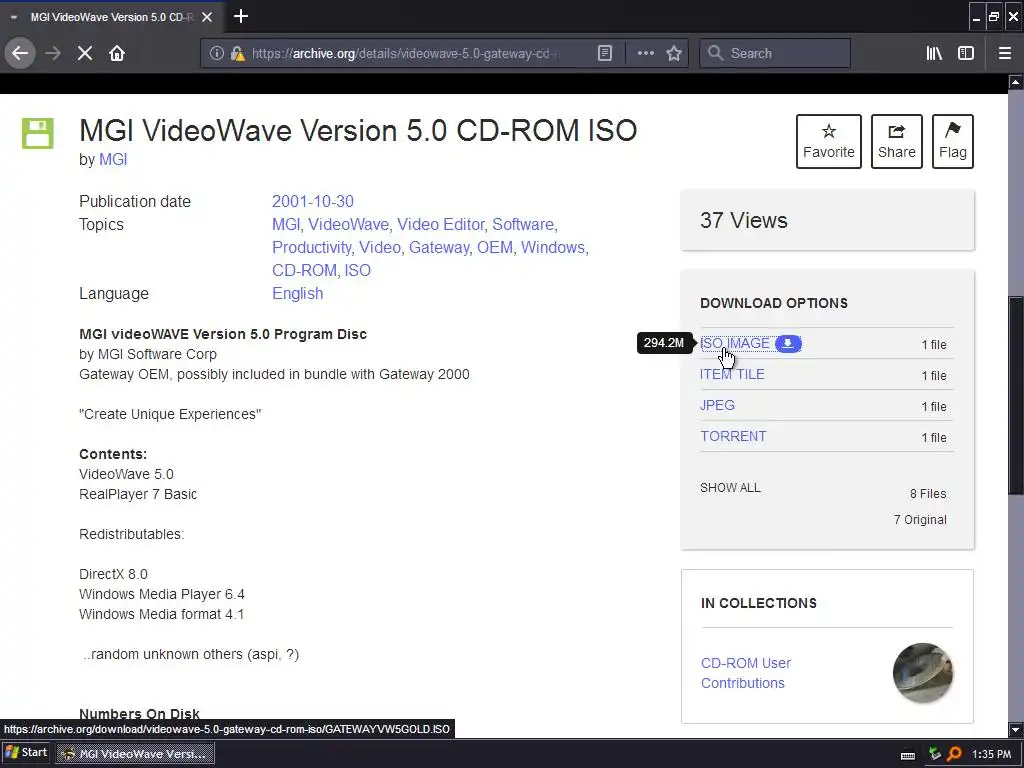Click the 7 Original count text
The width and height of the screenshot is (1024, 768).
pos(920,520)
